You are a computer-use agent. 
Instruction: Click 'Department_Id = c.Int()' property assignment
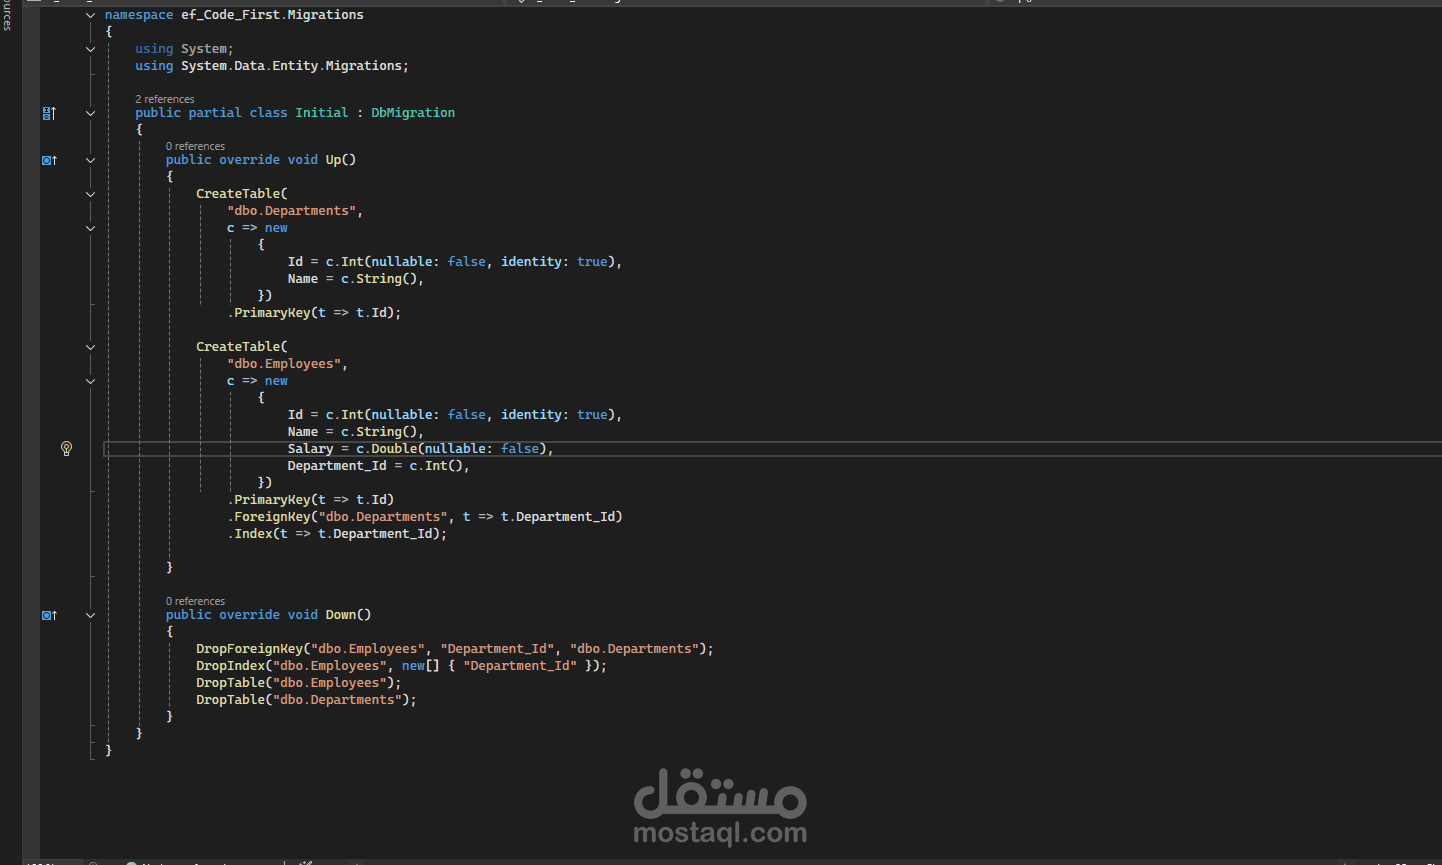pyautogui.click(x=375, y=466)
